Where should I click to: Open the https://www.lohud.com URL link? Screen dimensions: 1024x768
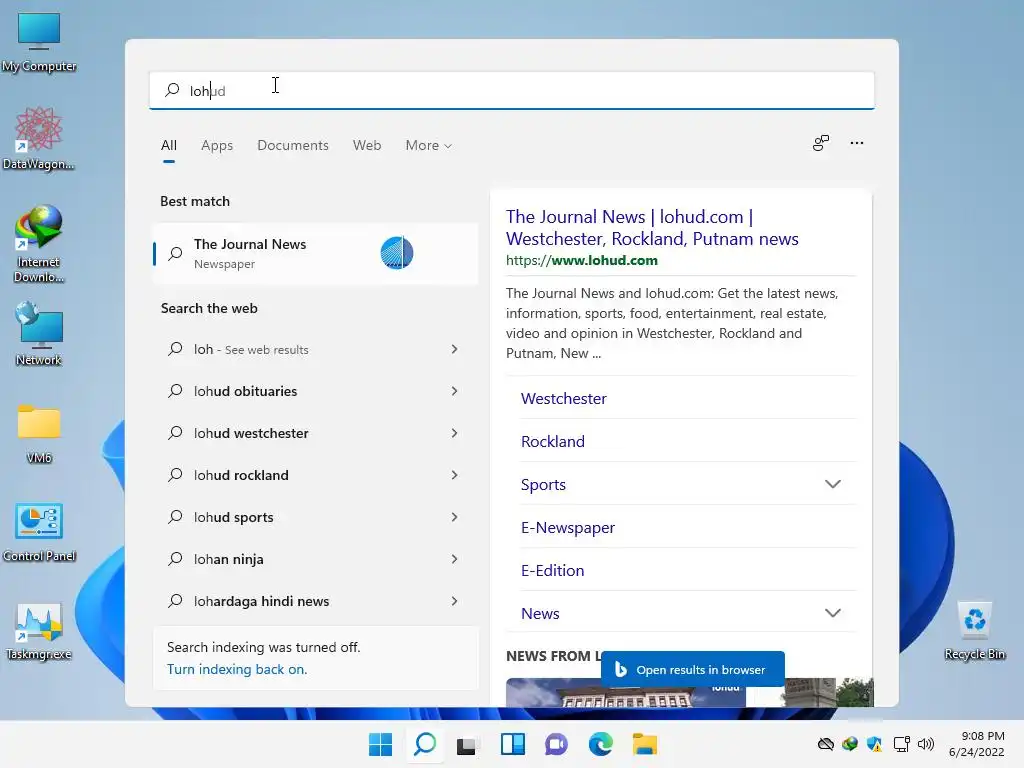[x=581, y=260]
